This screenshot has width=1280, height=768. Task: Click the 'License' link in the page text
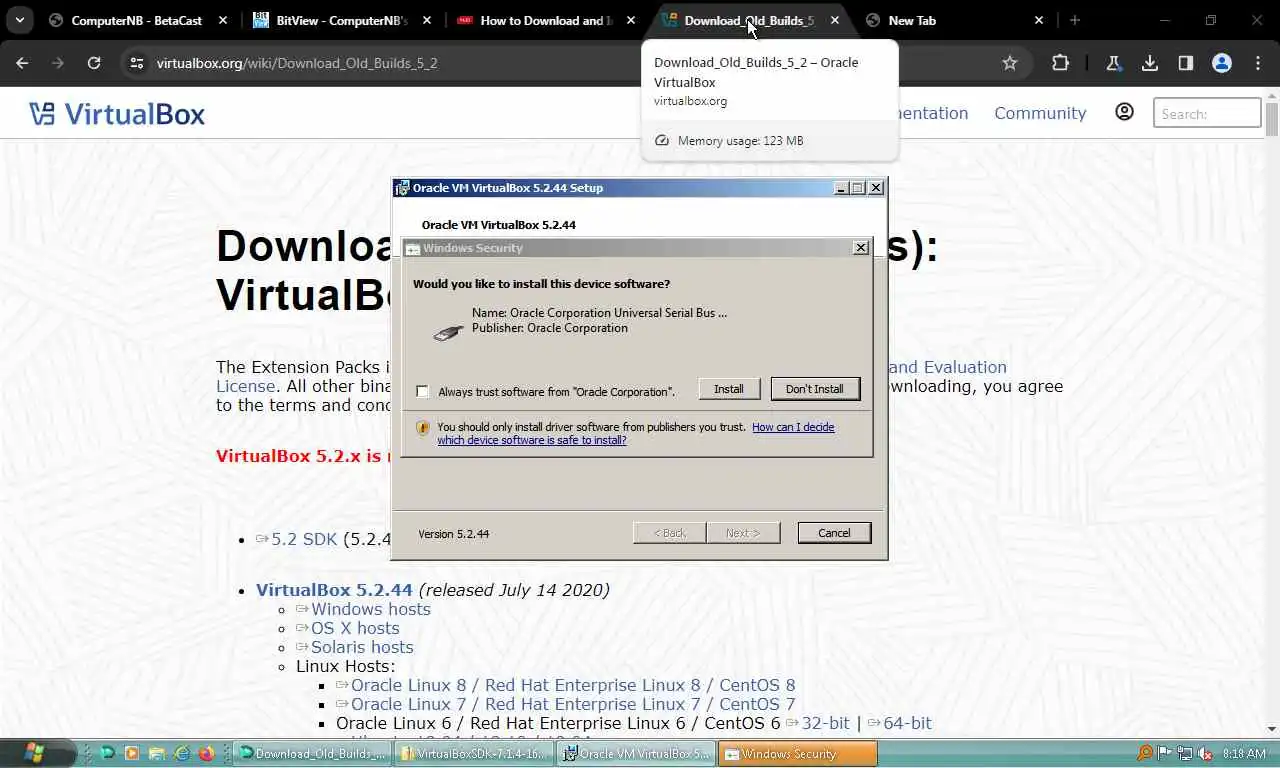[245, 386]
